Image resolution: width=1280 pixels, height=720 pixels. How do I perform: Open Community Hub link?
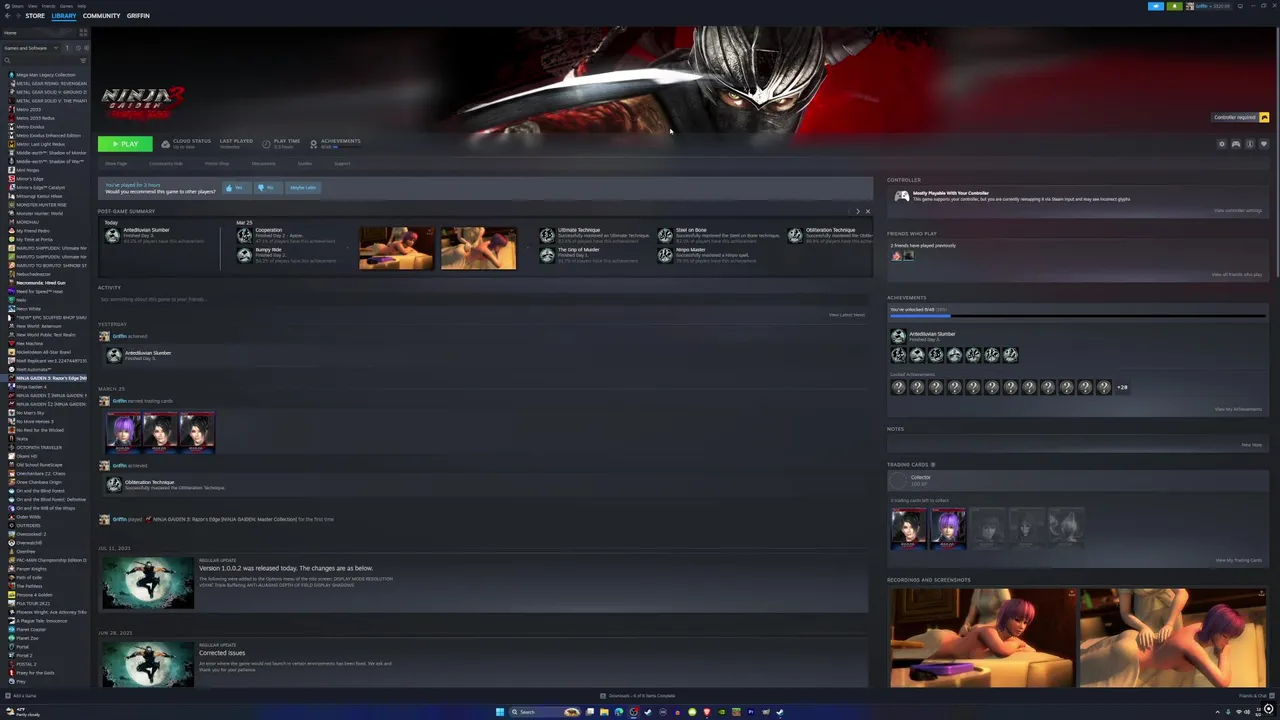pos(166,164)
